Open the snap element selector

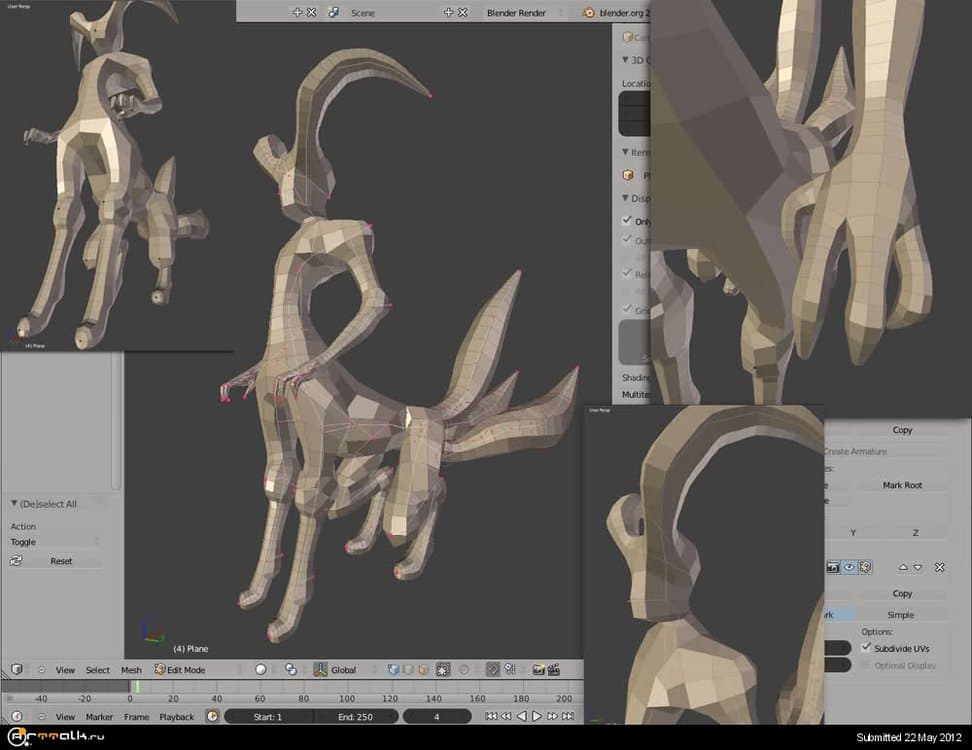pos(510,669)
